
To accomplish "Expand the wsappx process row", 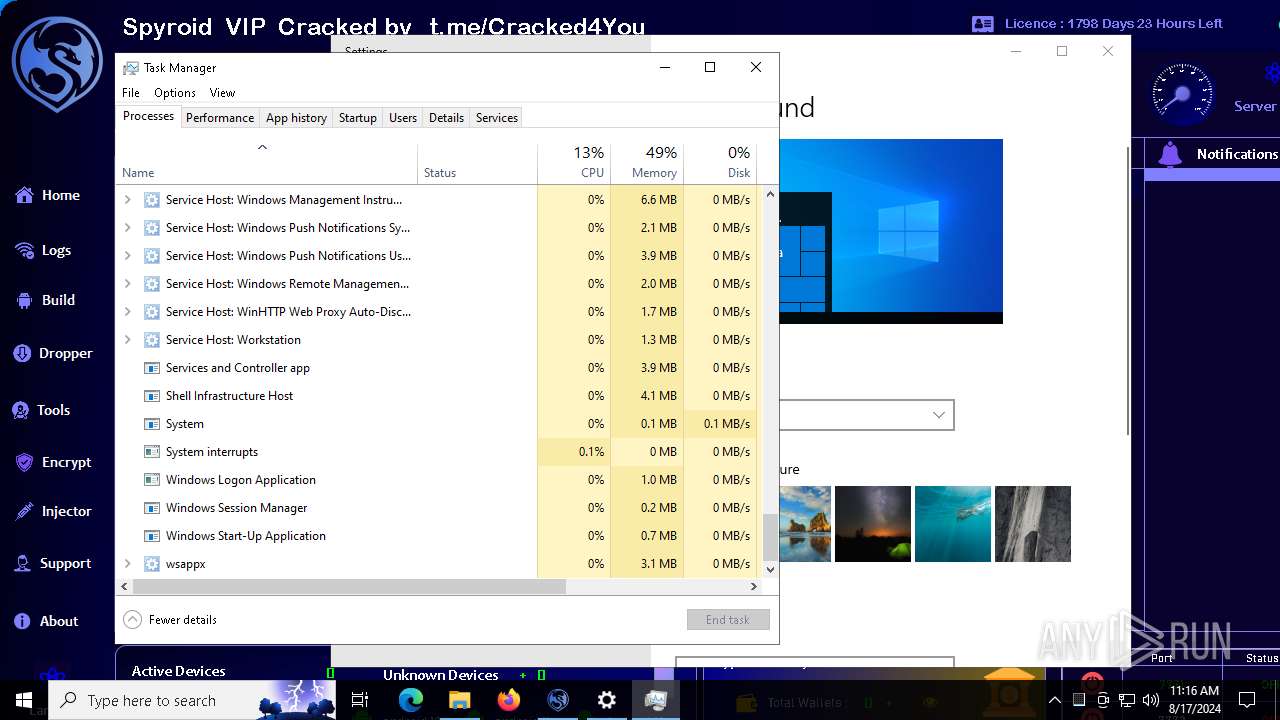I will click(x=127, y=564).
